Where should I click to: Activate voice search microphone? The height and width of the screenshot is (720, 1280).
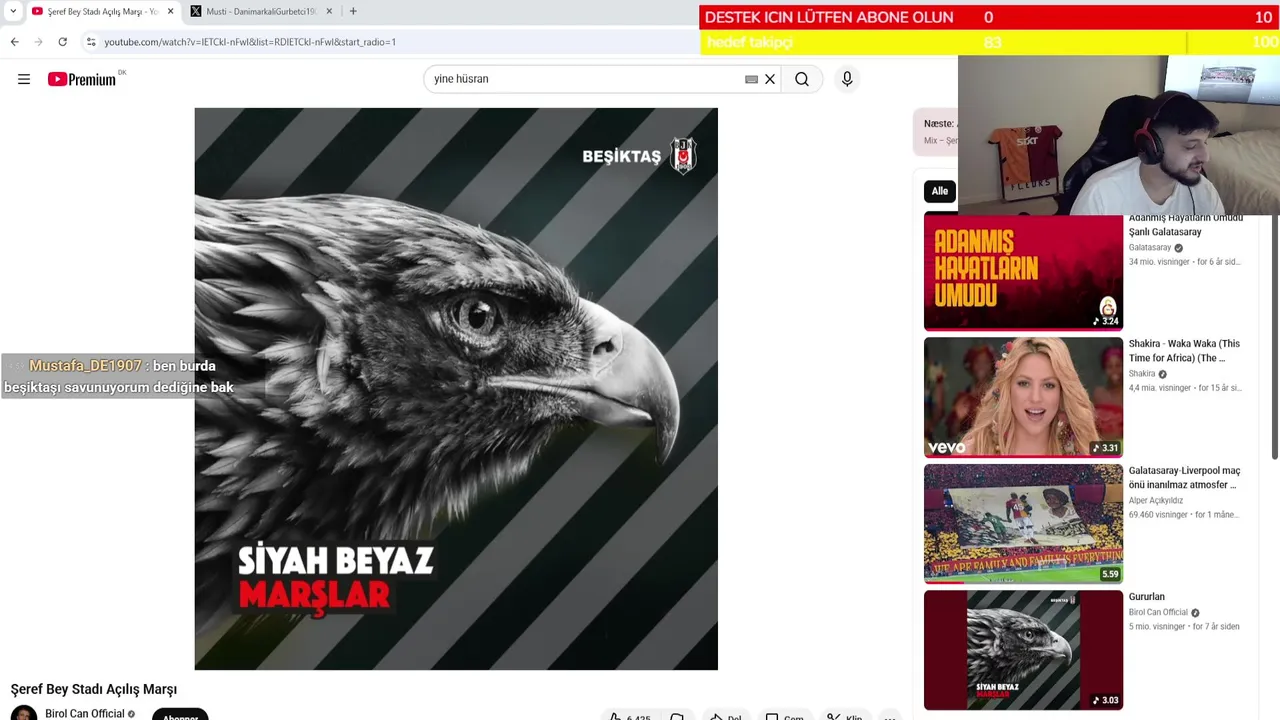(847, 79)
